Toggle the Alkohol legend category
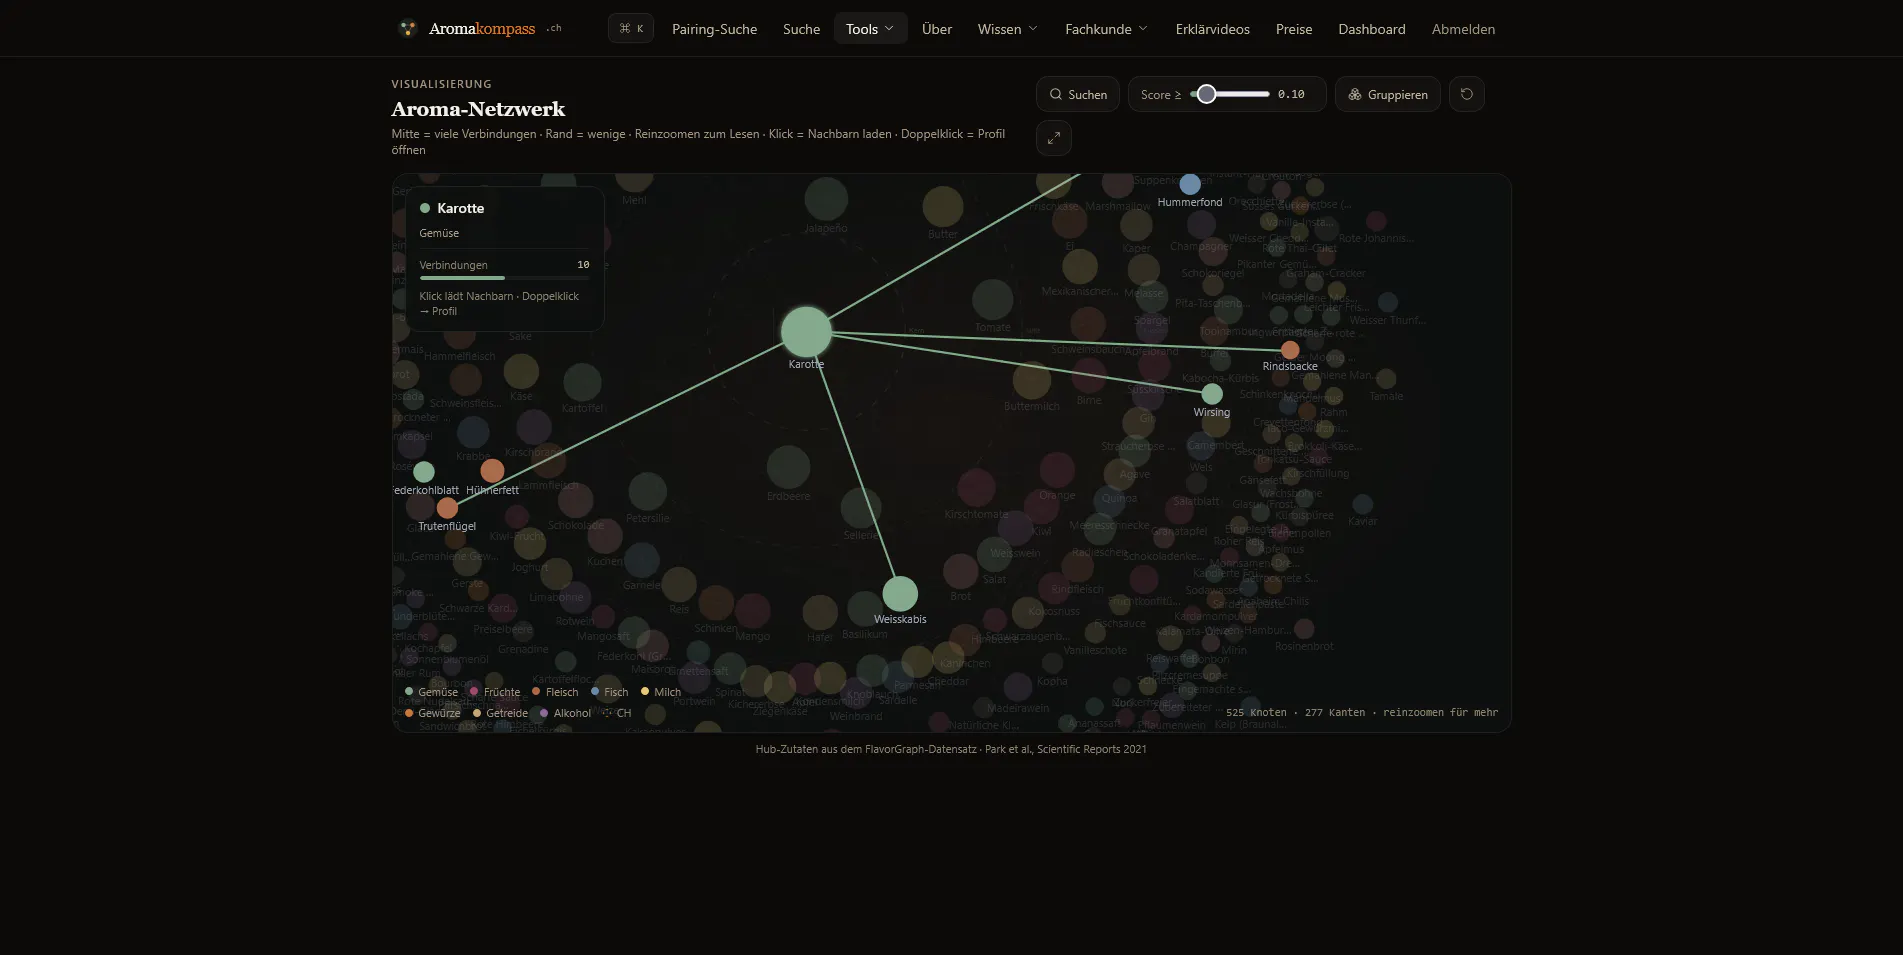This screenshot has width=1903, height=955. pyautogui.click(x=565, y=713)
